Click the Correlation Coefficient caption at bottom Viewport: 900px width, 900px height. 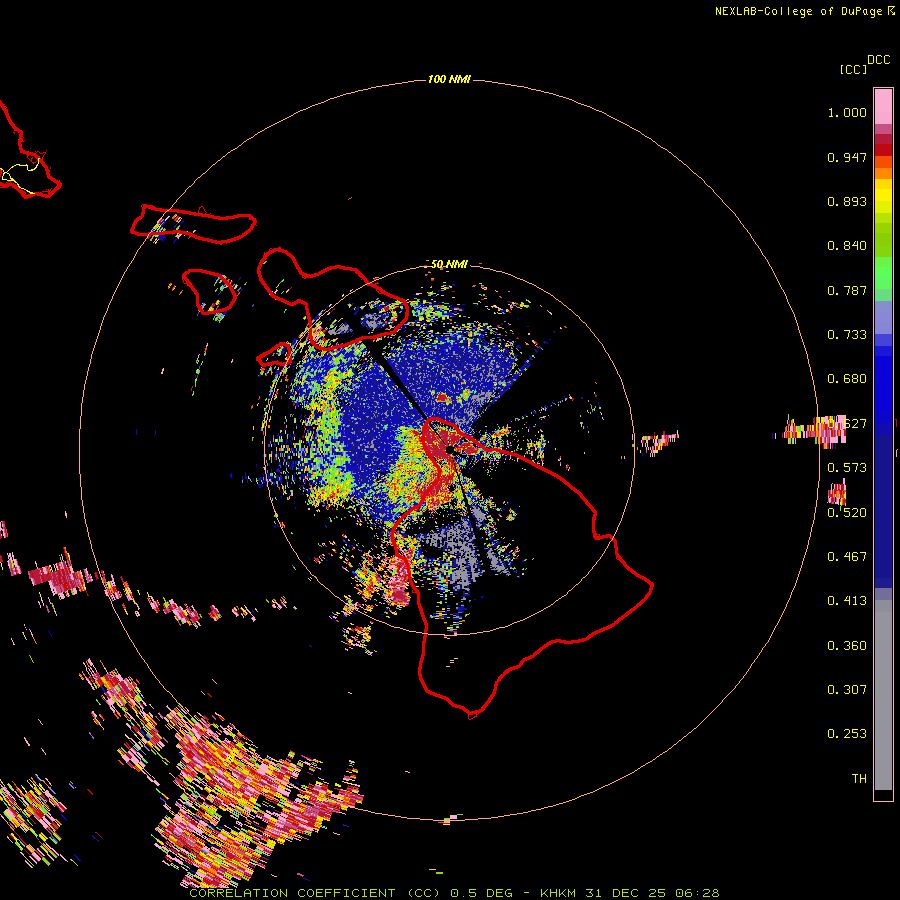click(x=455, y=893)
